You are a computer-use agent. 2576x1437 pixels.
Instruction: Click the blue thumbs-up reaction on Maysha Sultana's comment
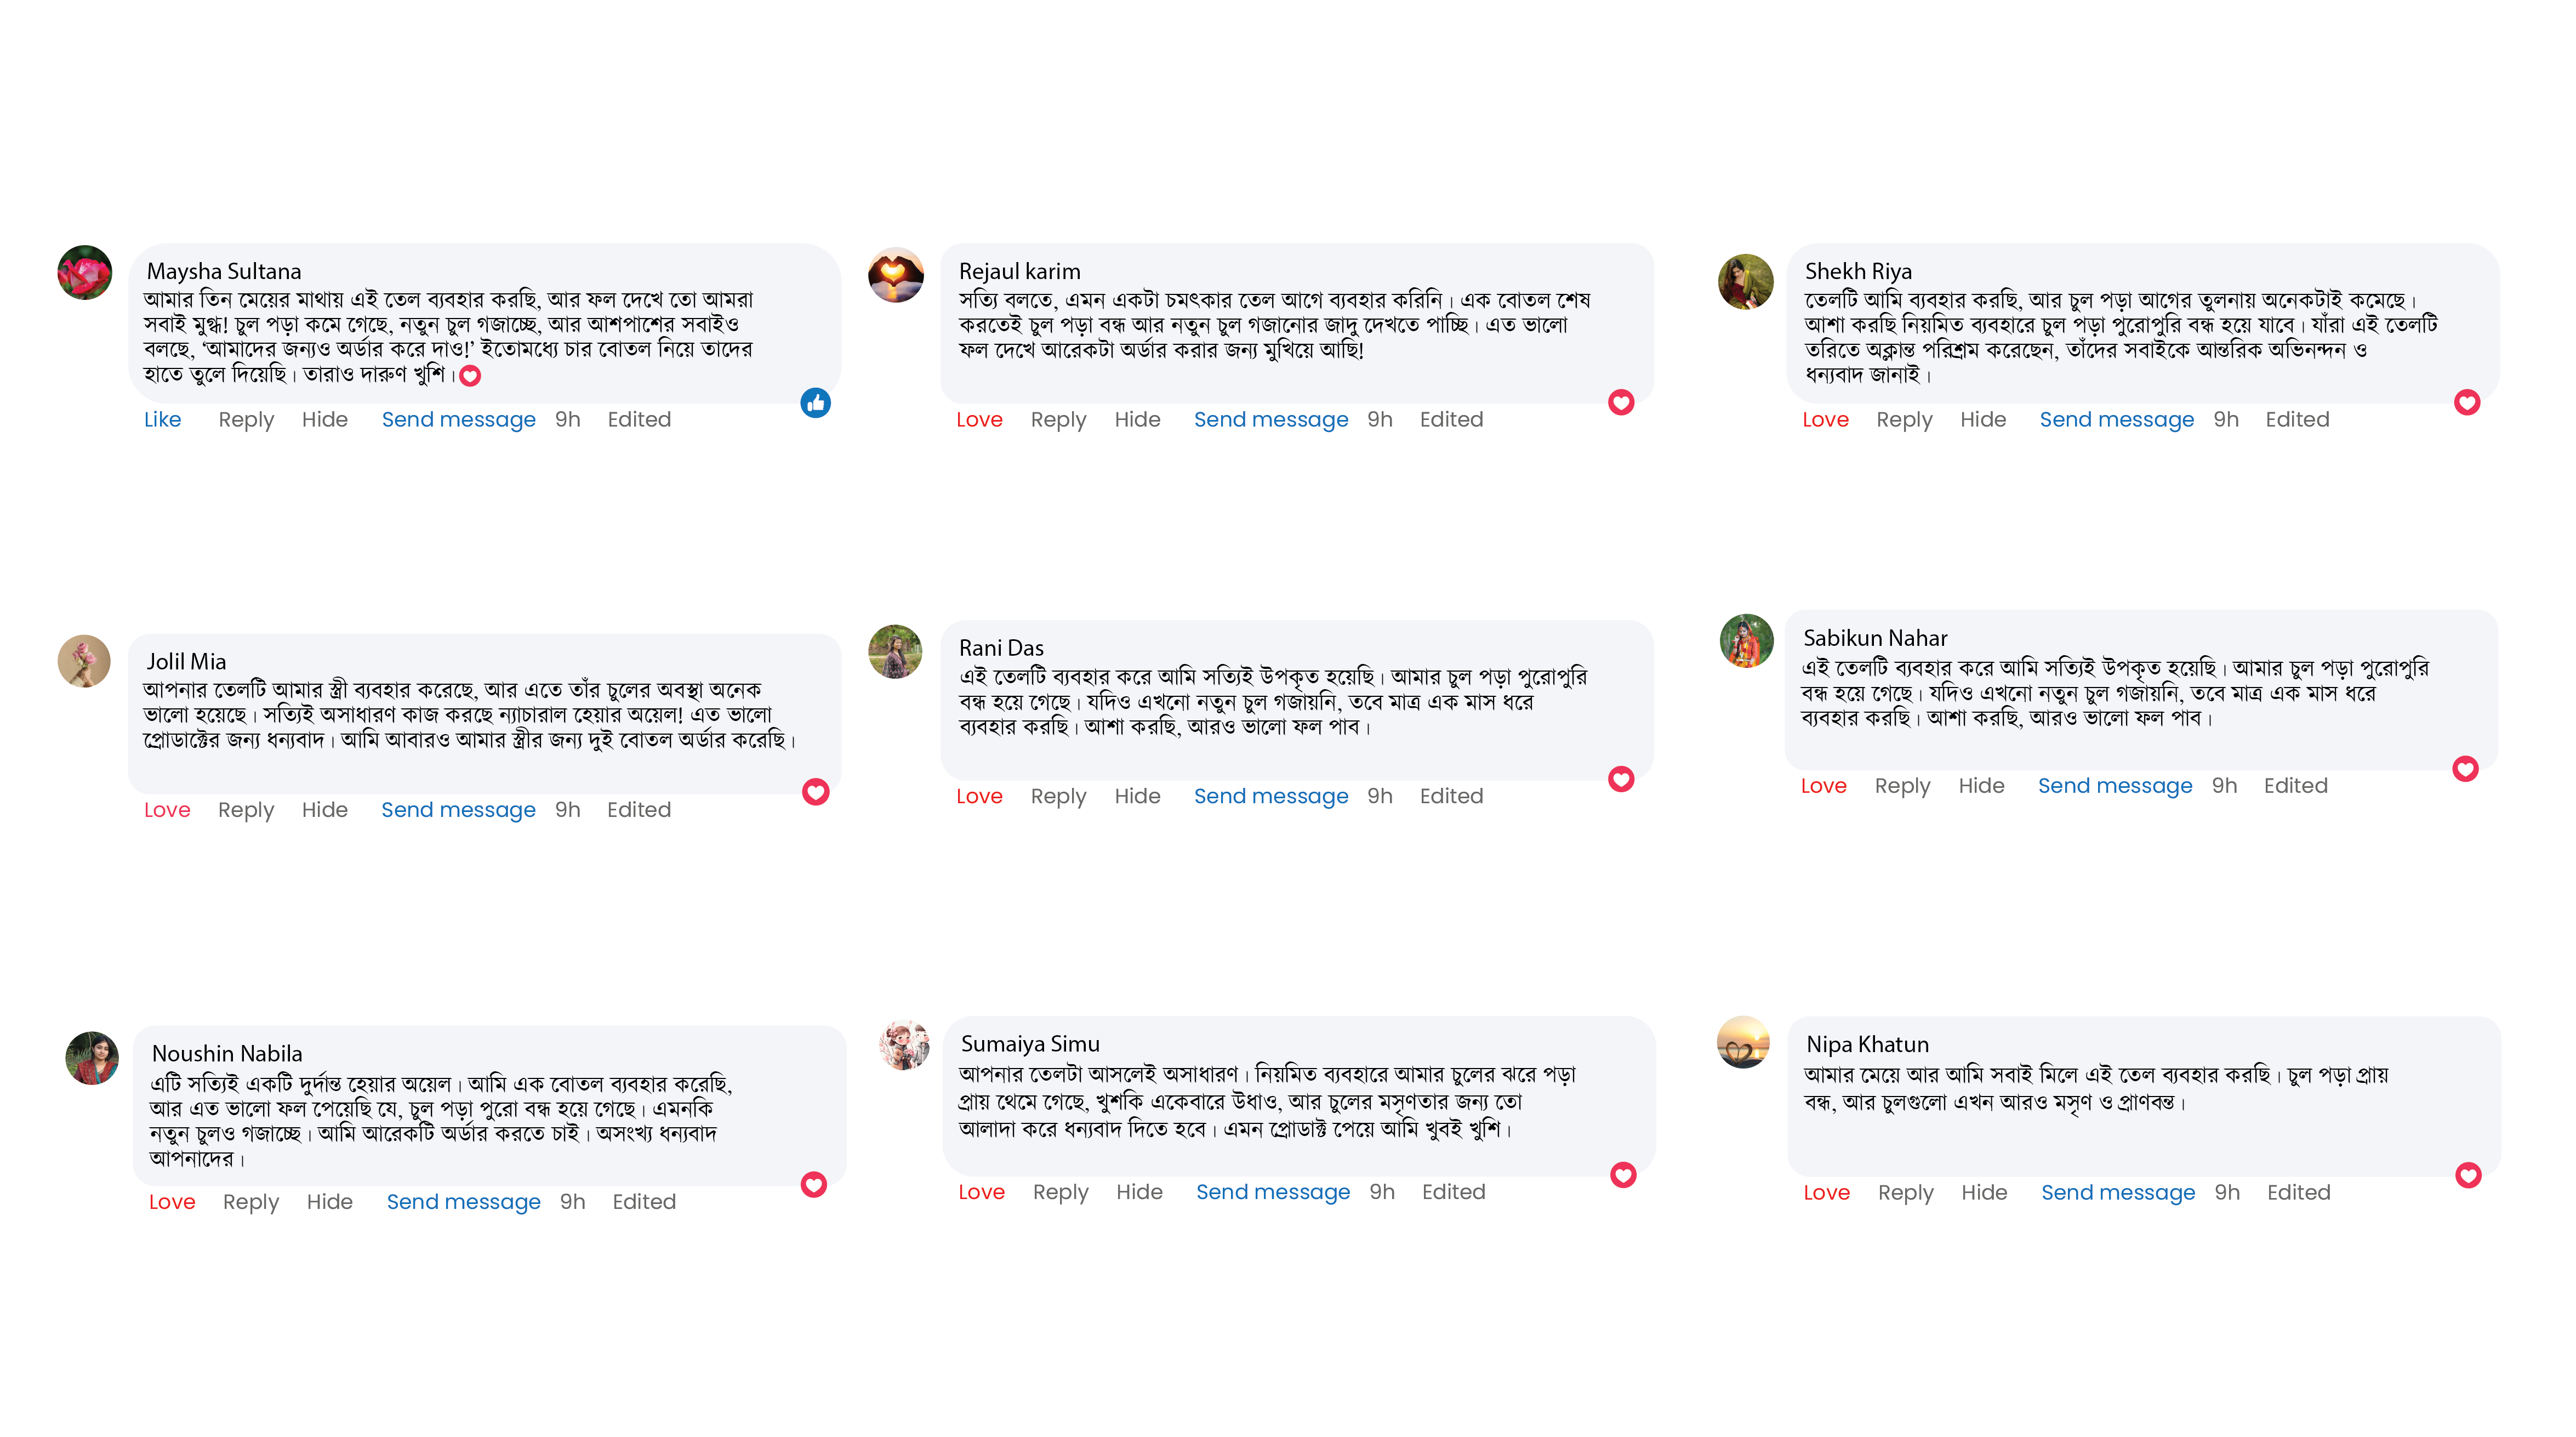point(815,403)
